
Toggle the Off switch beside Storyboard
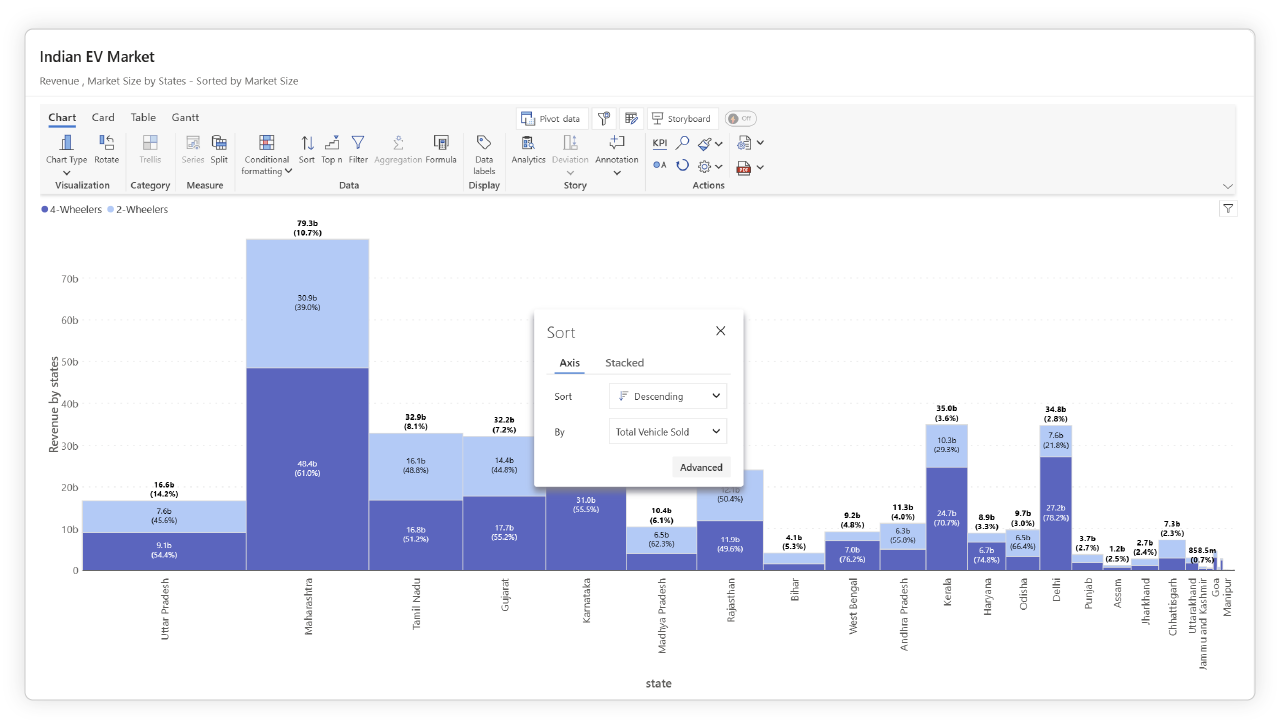coord(740,119)
